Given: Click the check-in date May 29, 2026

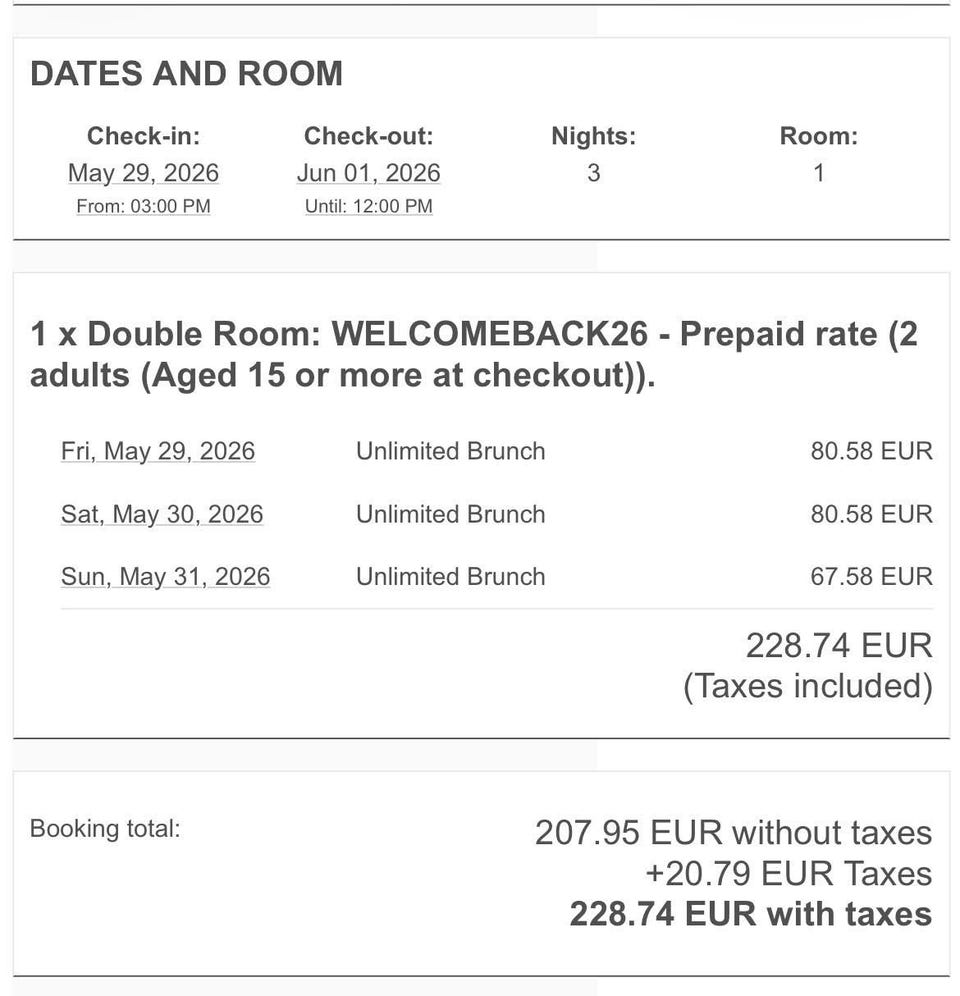Looking at the screenshot, I should 144,173.
